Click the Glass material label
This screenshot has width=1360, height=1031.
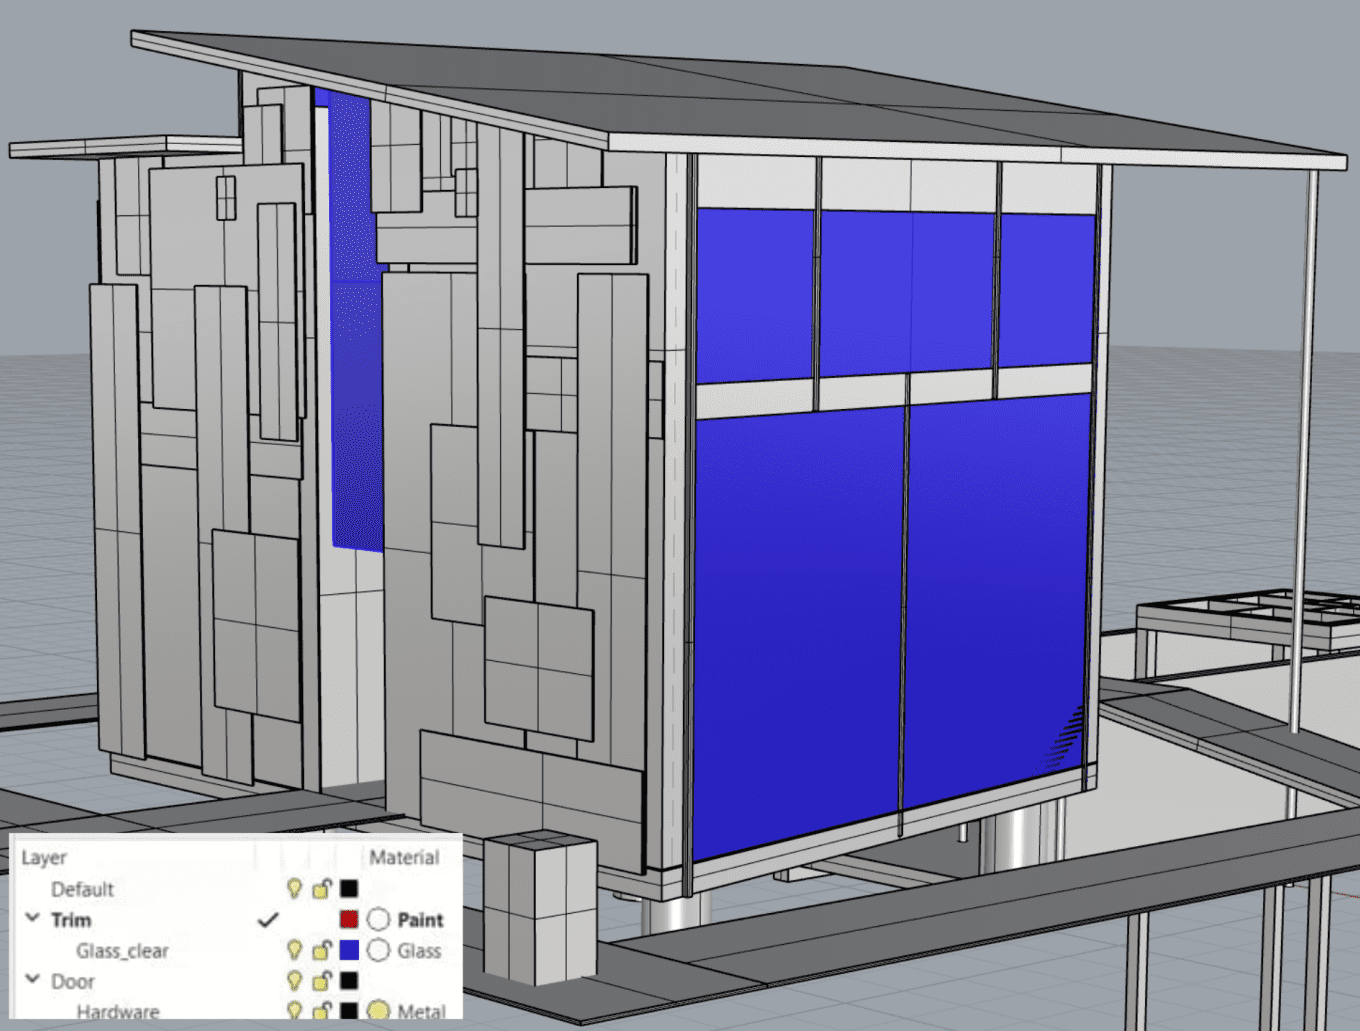point(419,951)
